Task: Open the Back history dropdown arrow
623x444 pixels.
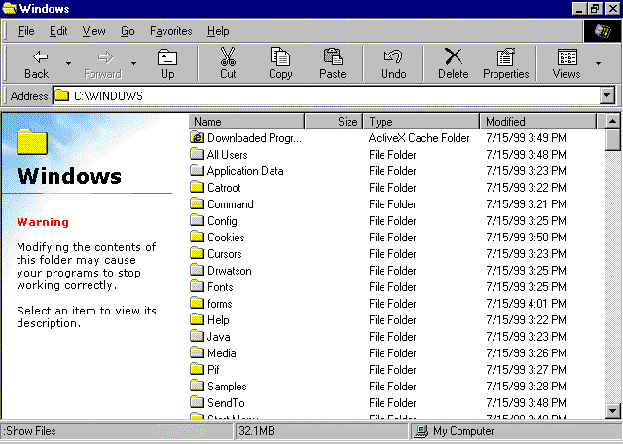Action: point(68,63)
